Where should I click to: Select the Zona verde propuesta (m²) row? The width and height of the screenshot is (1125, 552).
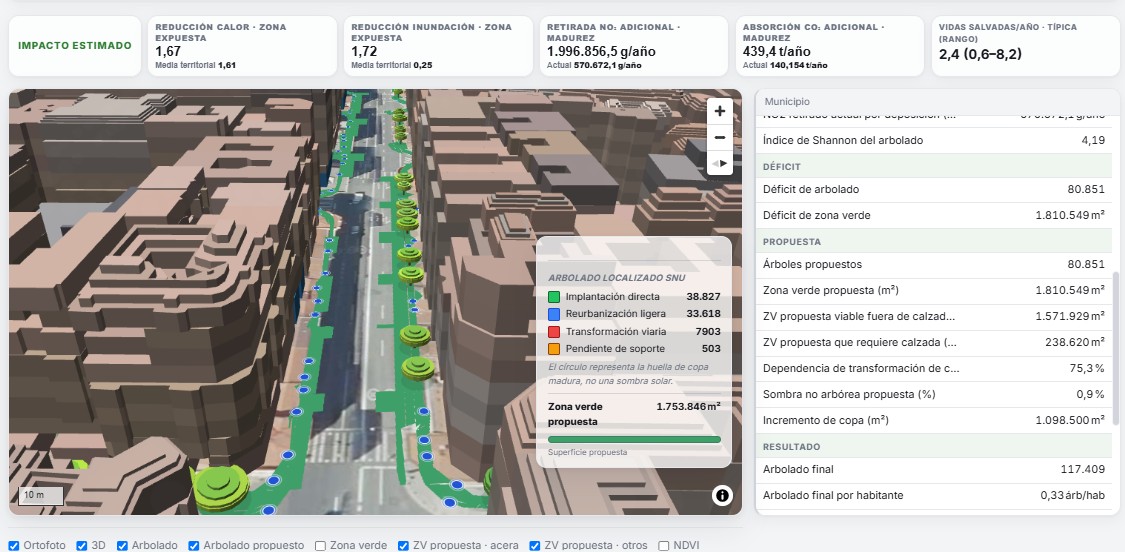934,291
